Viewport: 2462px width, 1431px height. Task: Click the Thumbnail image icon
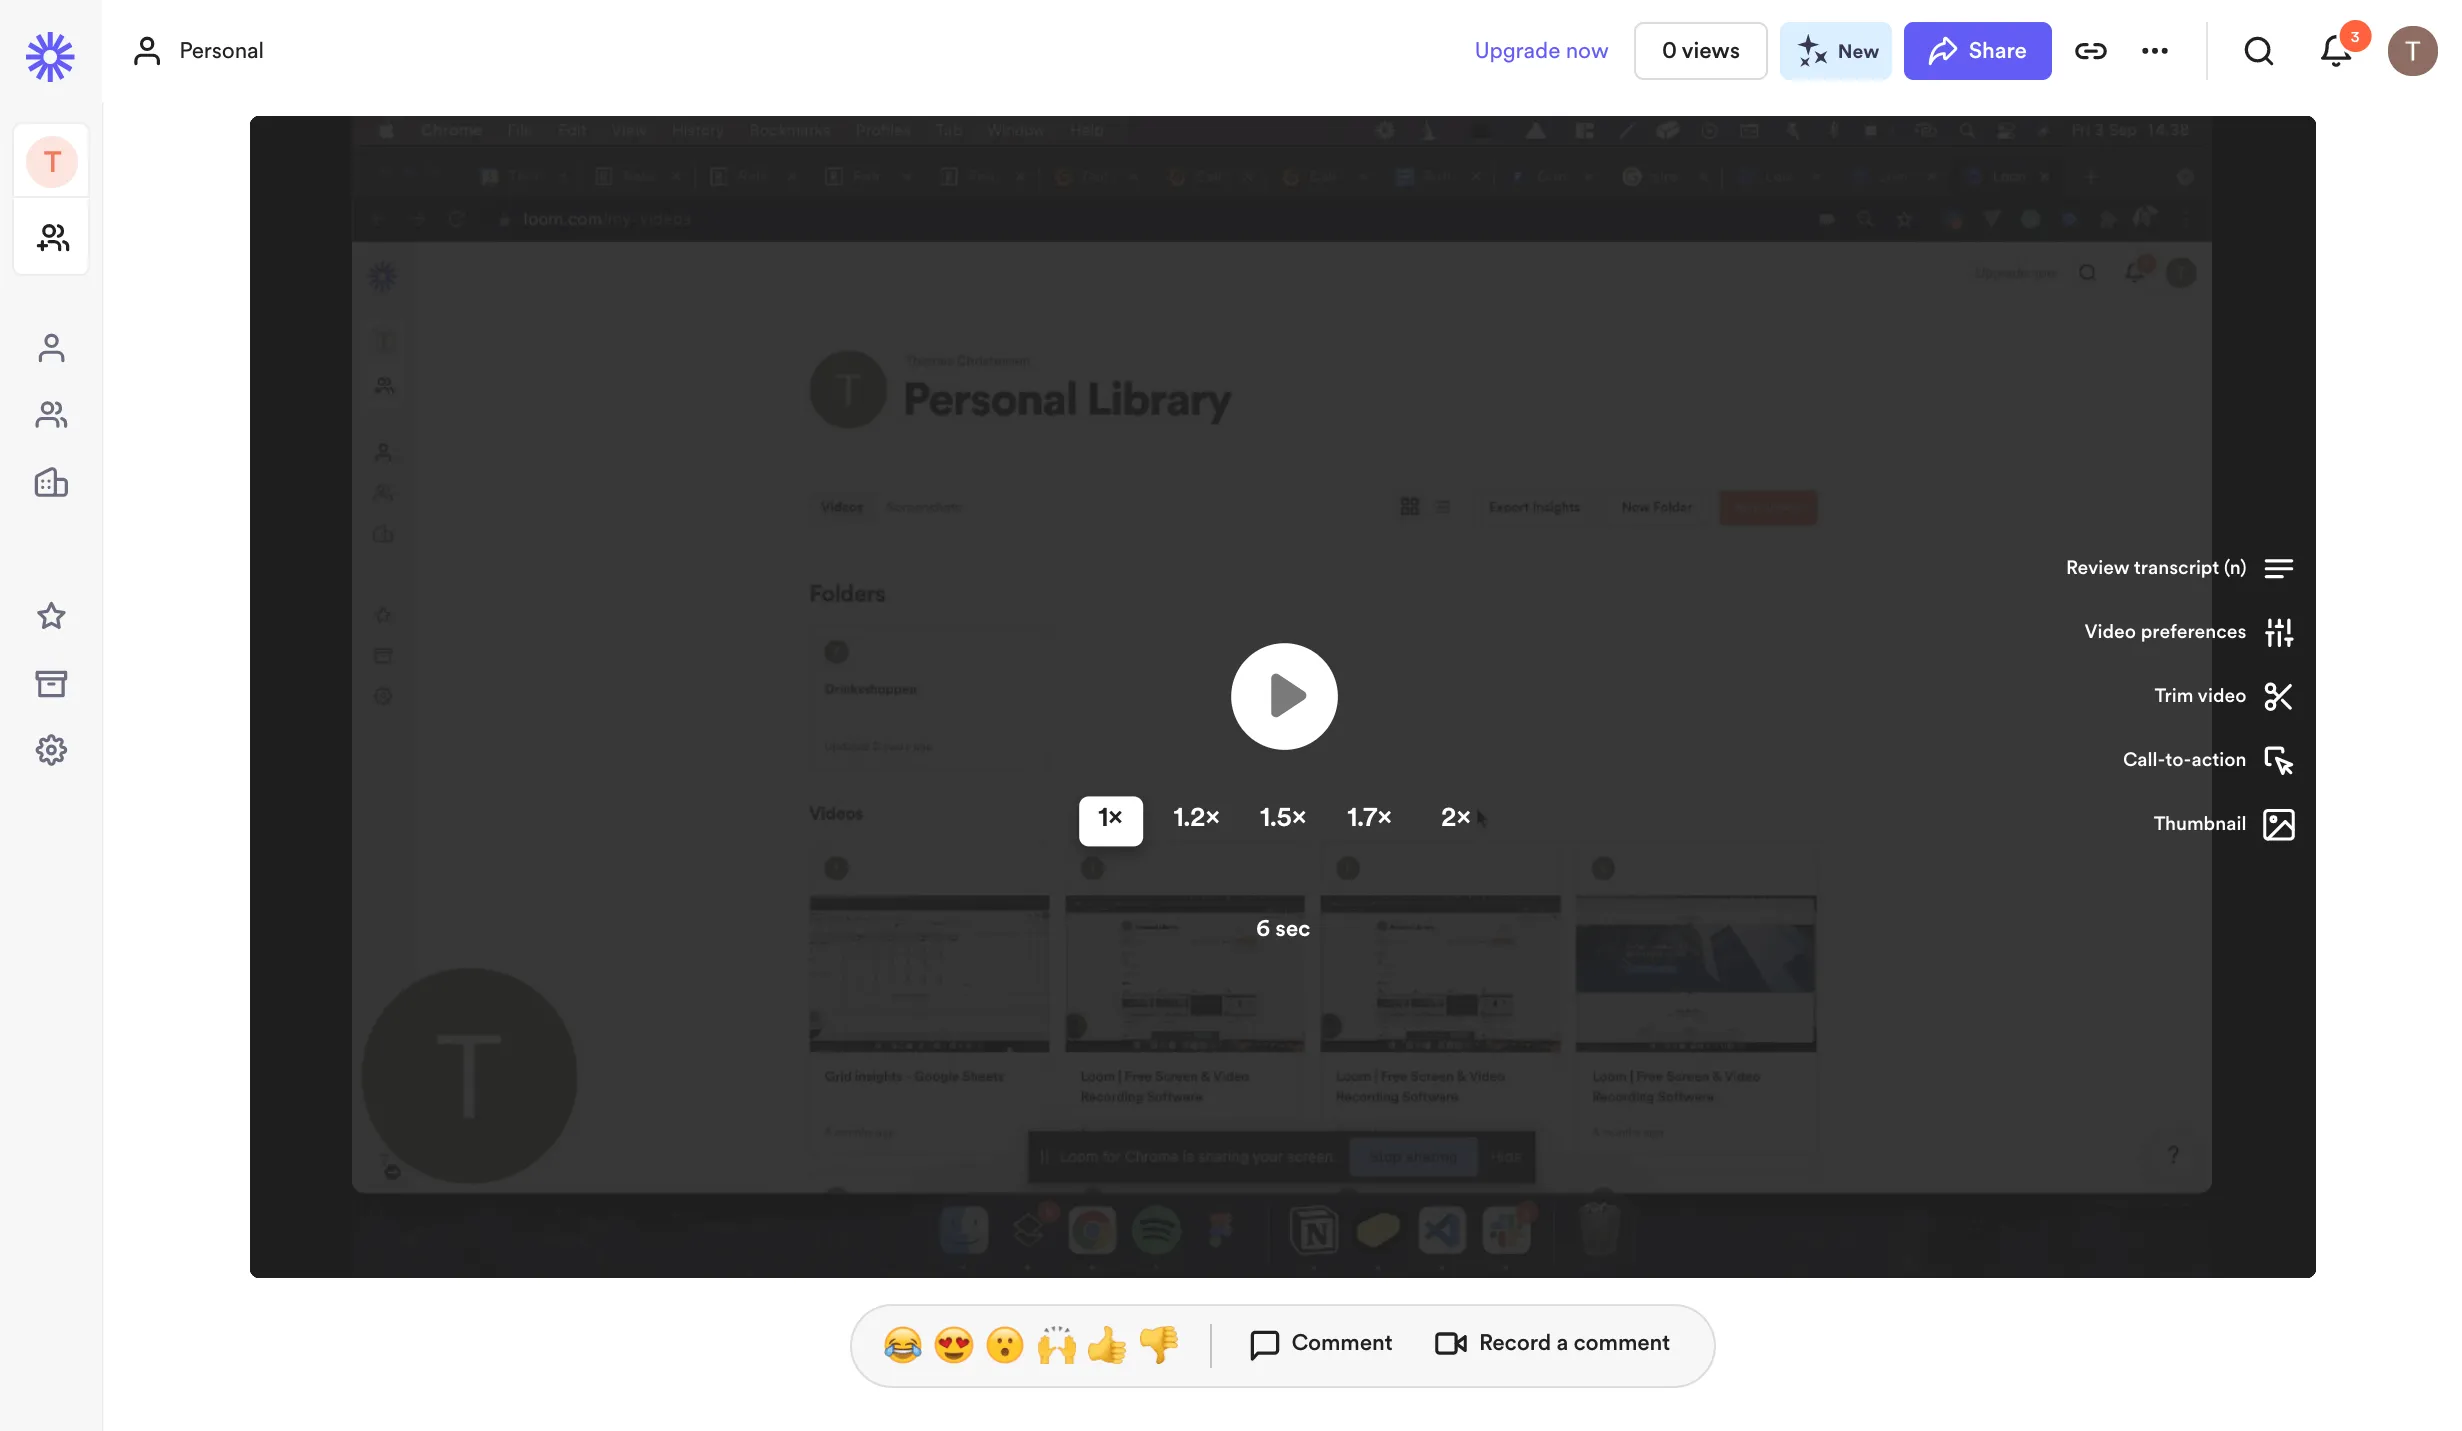pyautogui.click(x=2279, y=824)
